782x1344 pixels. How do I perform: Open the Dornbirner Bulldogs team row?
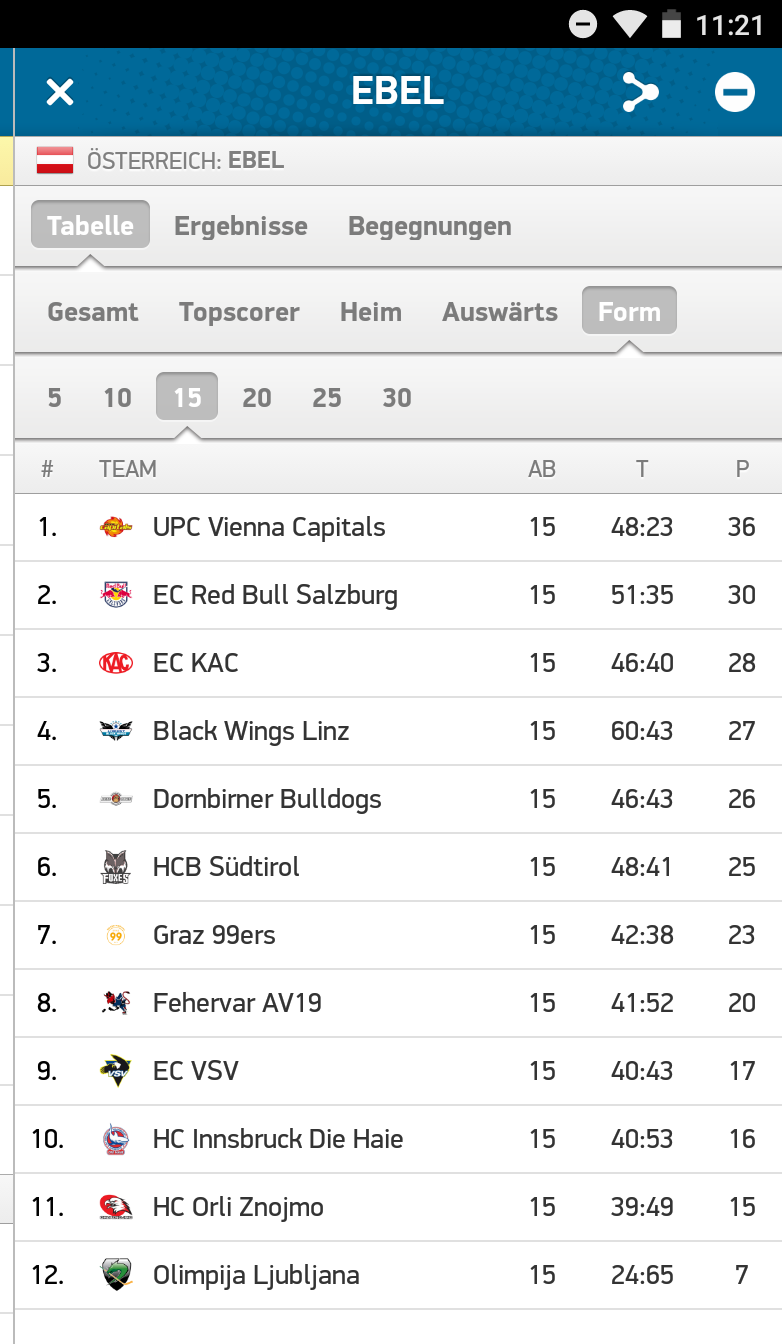[267, 799]
